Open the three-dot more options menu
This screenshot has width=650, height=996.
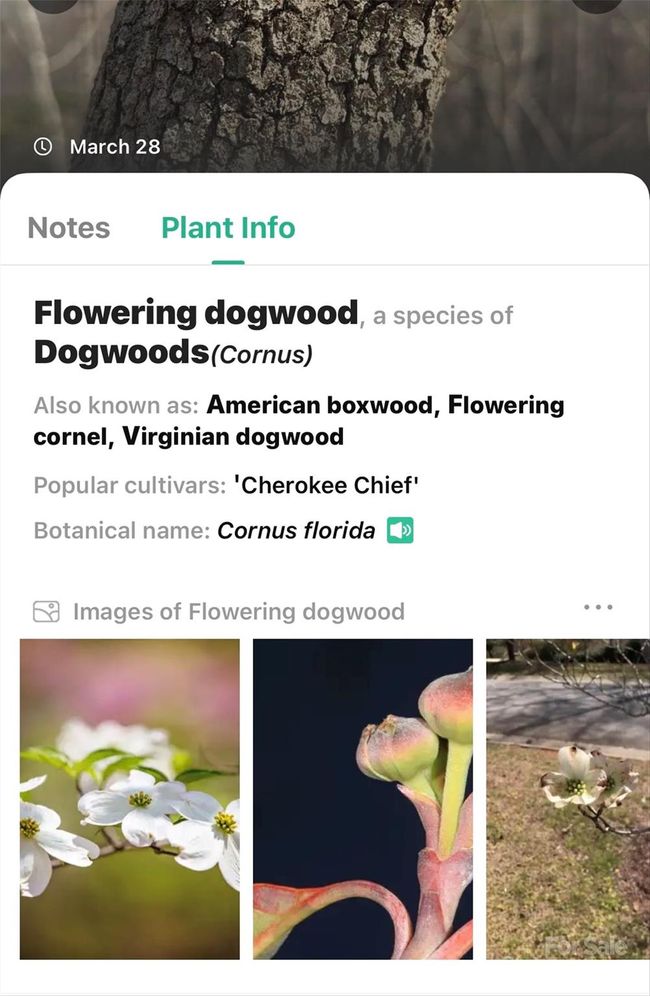[x=597, y=607]
